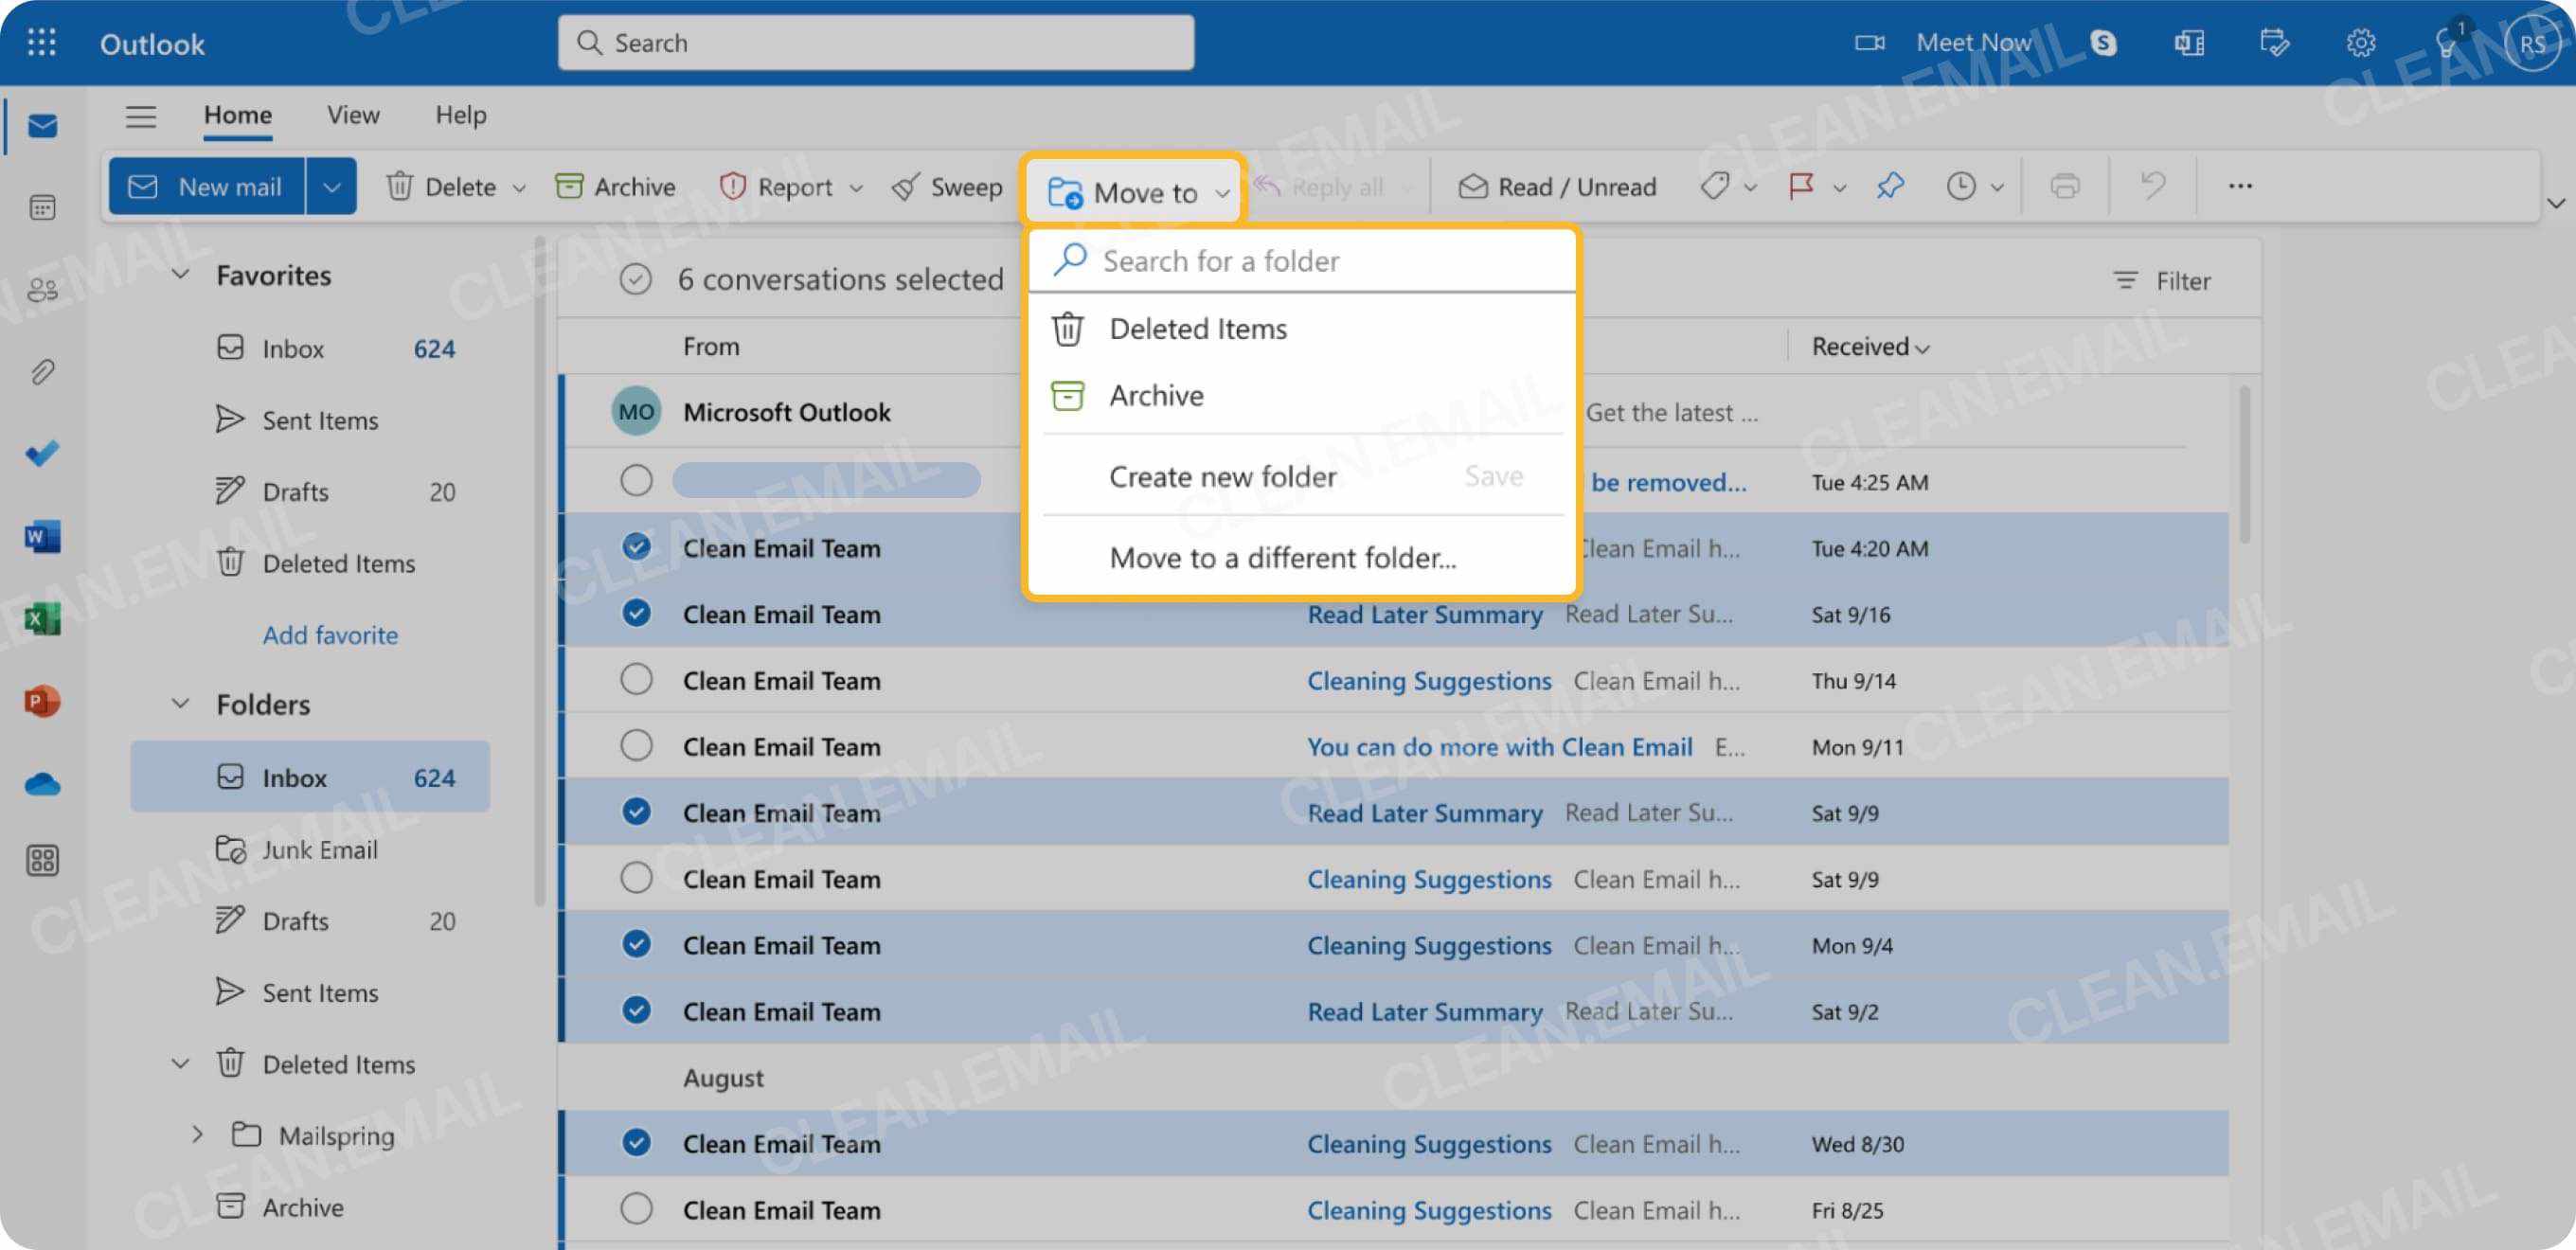2576x1250 pixels.
Task: Check the Cleaning Suggestions email from Thu 9/14
Action: (637, 679)
